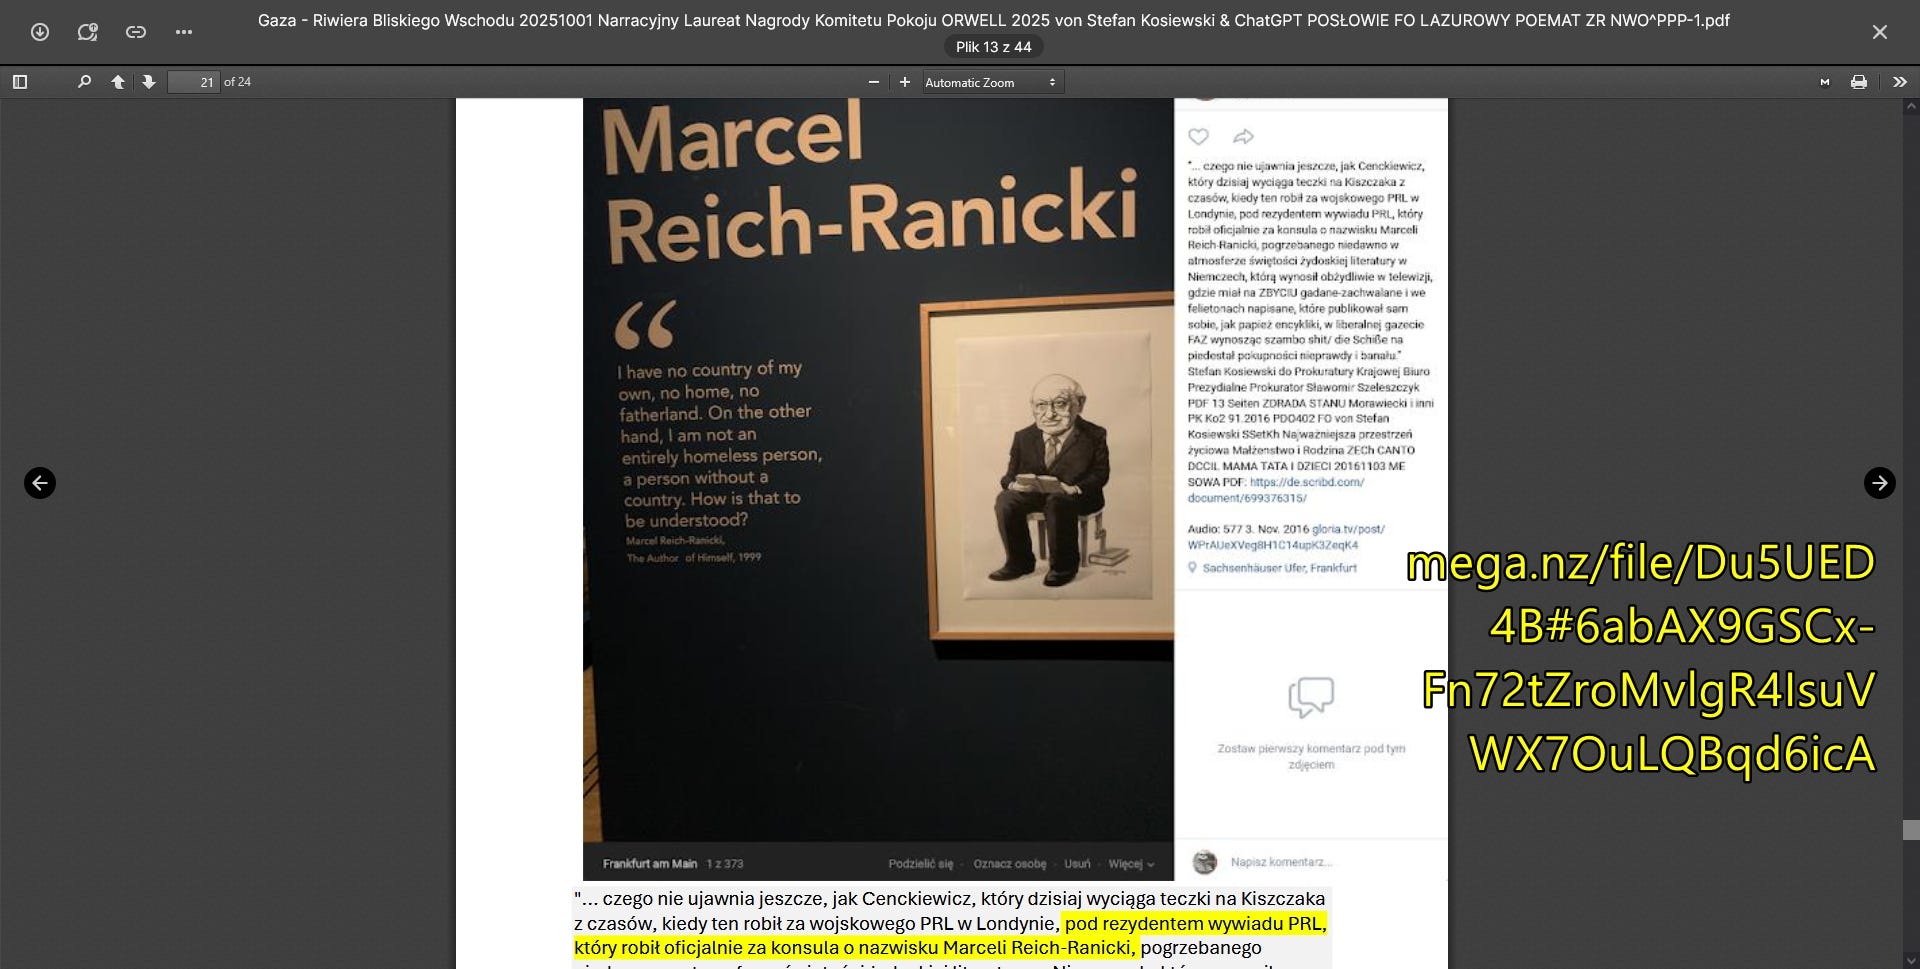Click Usuń under the photo
Image resolution: width=1920 pixels, height=969 pixels.
pos(1077,864)
